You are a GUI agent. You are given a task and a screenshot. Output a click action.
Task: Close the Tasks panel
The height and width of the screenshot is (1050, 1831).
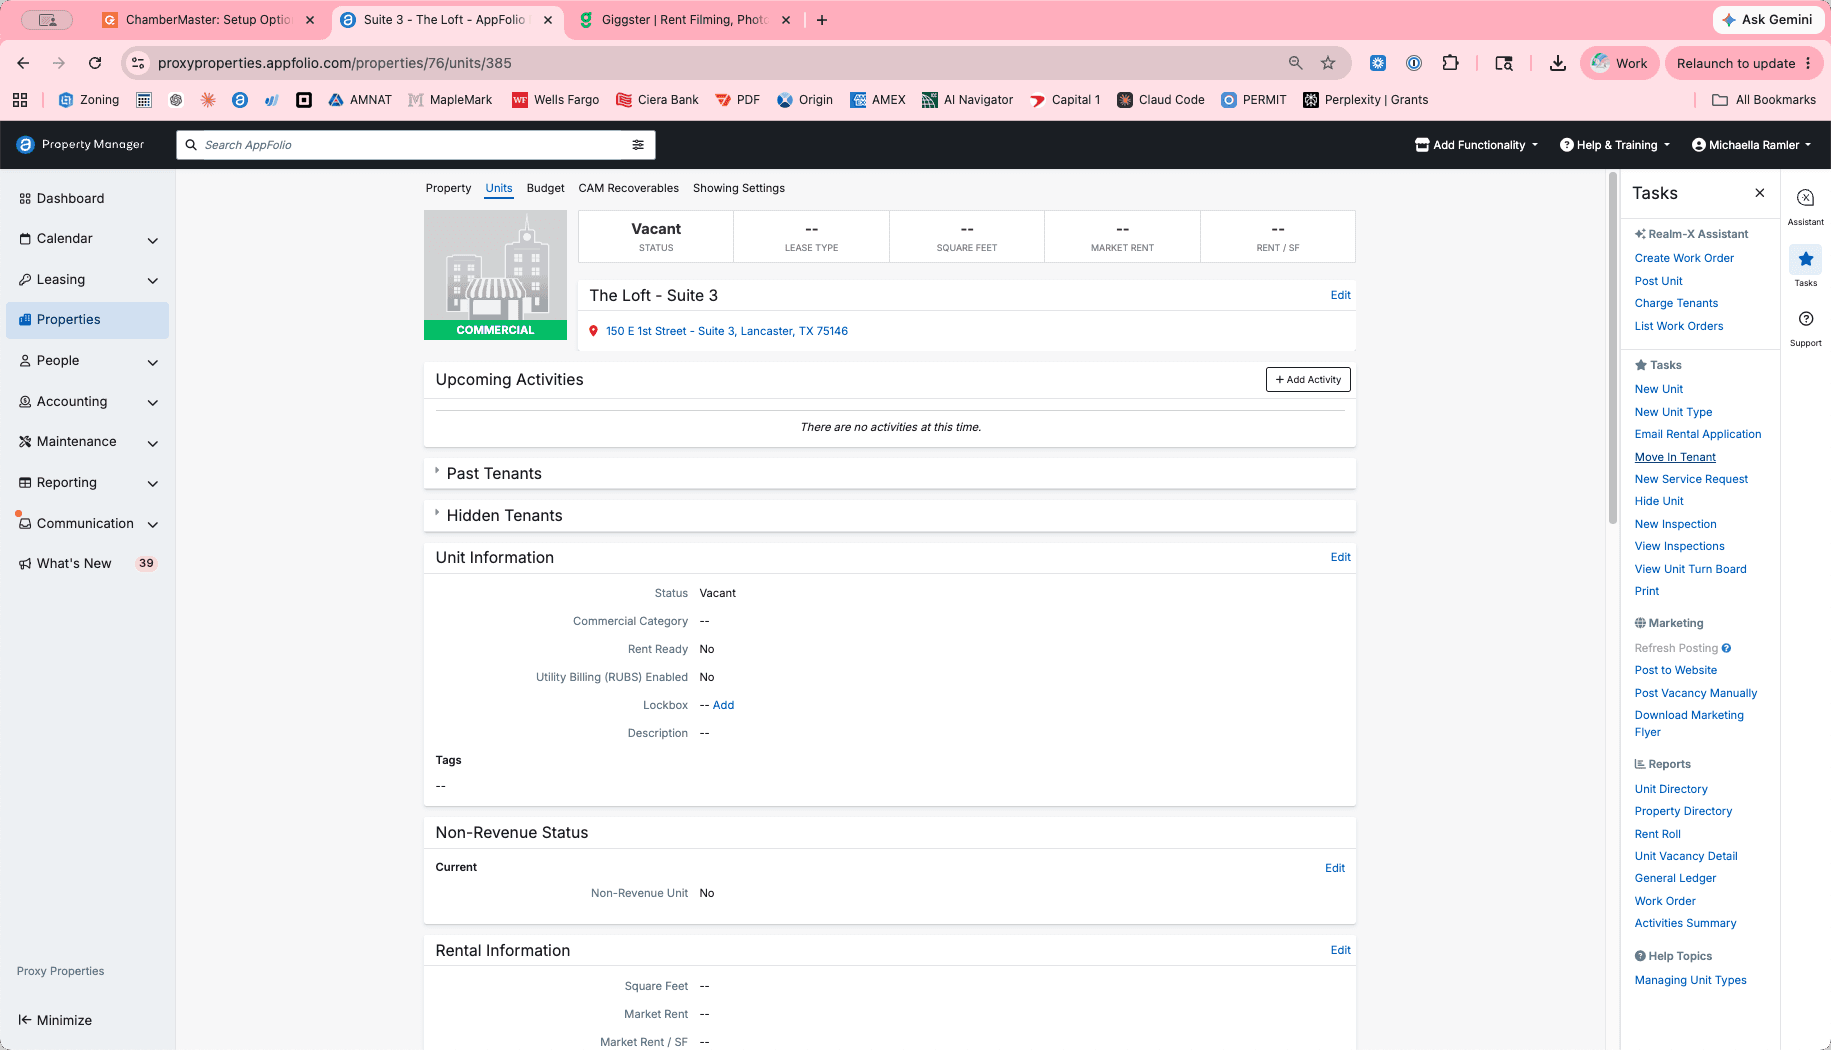tap(1760, 193)
